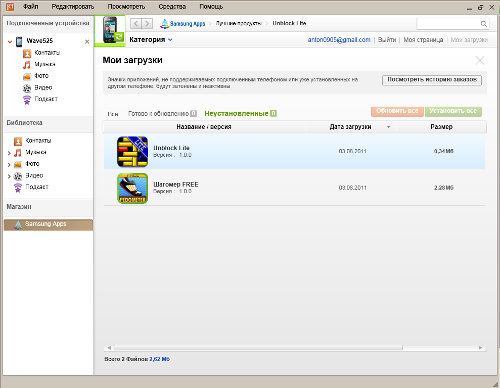Click the search magnifier icon
This screenshot has height=388, width=500.
tap(484, 24)
